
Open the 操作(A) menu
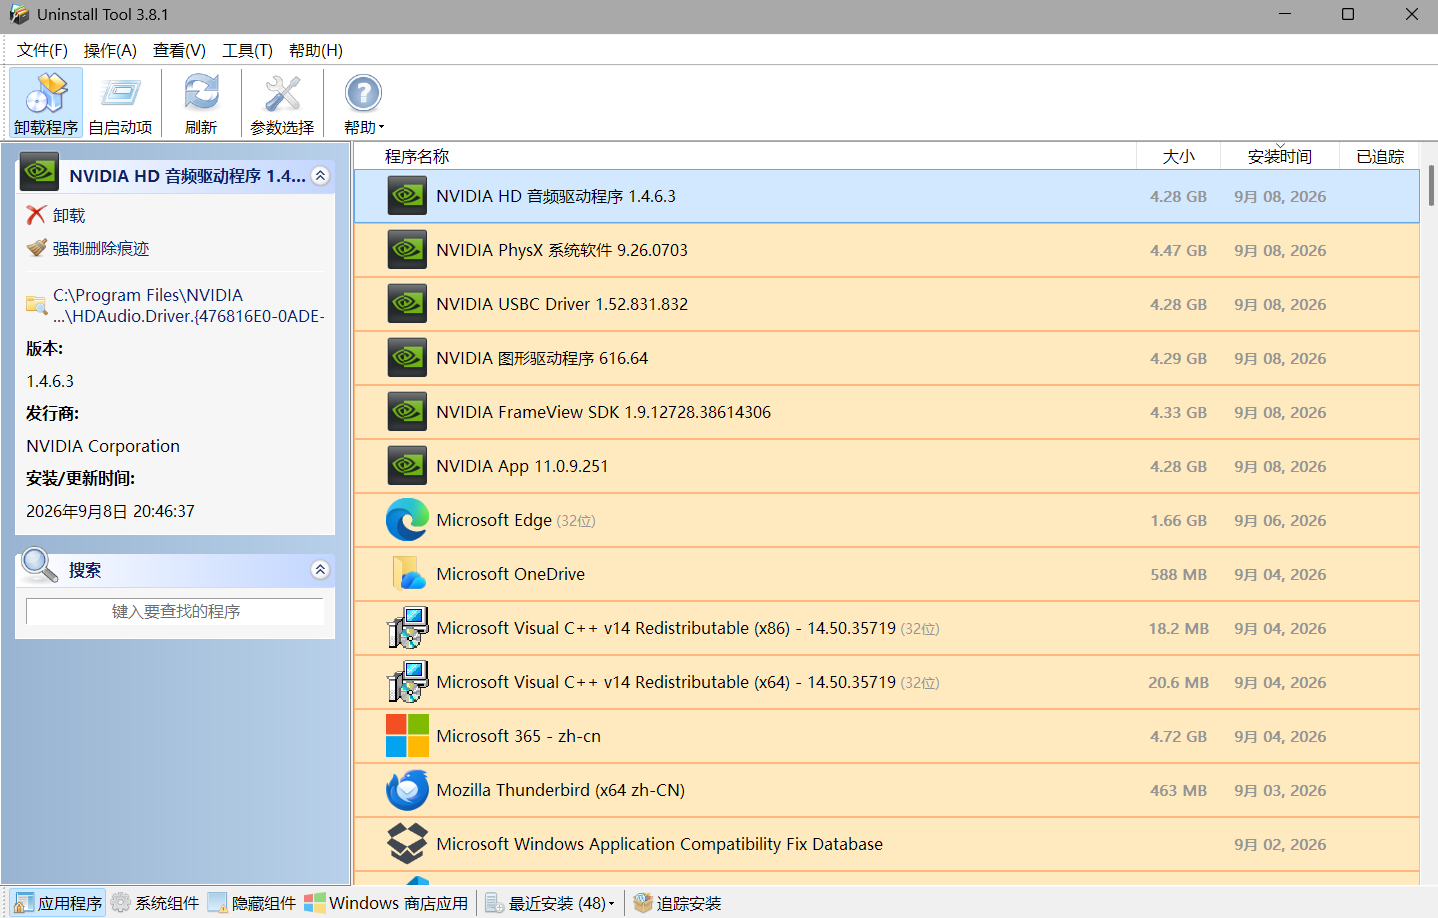(110, 50)
